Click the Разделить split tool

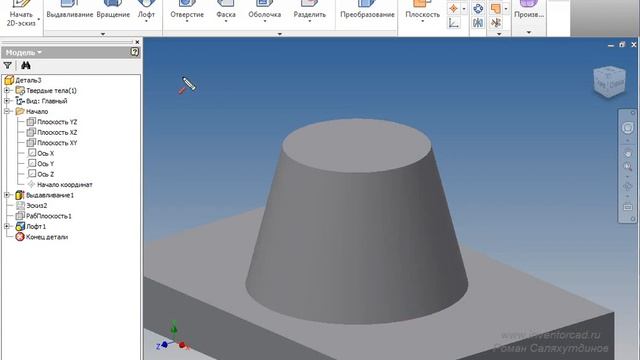click(x=309, y=11)
